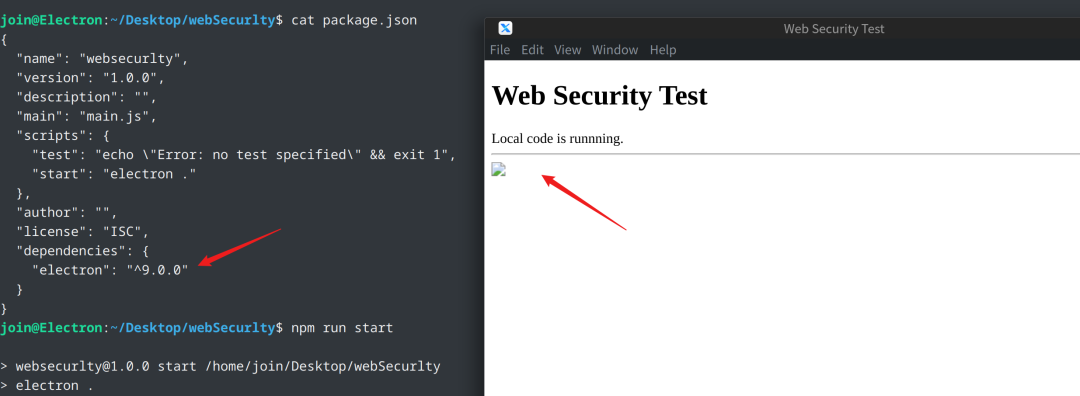The width and height of the screenshot is (1080, 396).
Task: Click the "npm run start" command in the terminal
Action: pos(342,328)
